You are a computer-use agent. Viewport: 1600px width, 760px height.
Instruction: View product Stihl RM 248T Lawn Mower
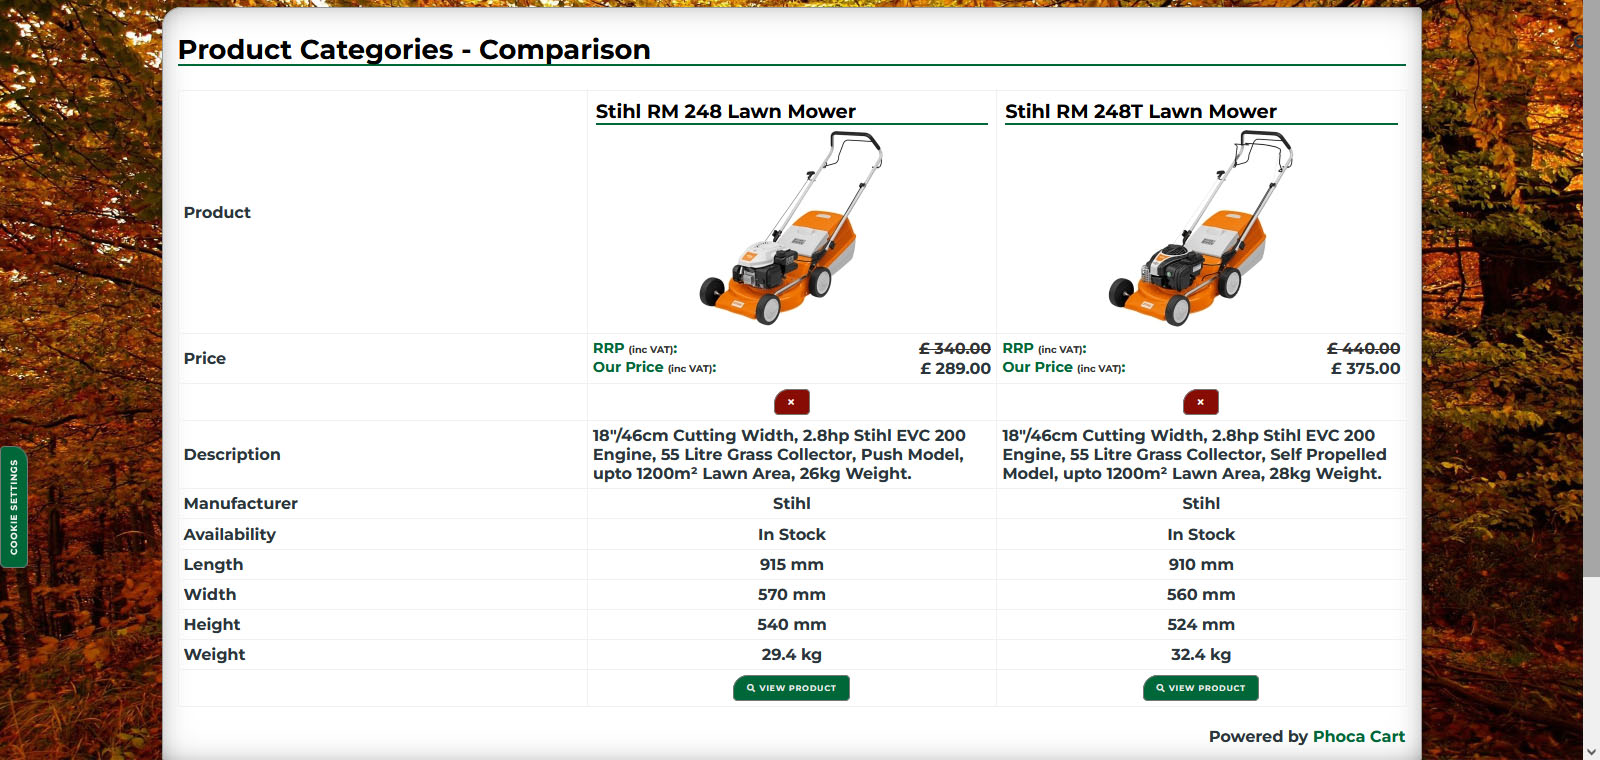(1200, 688)
